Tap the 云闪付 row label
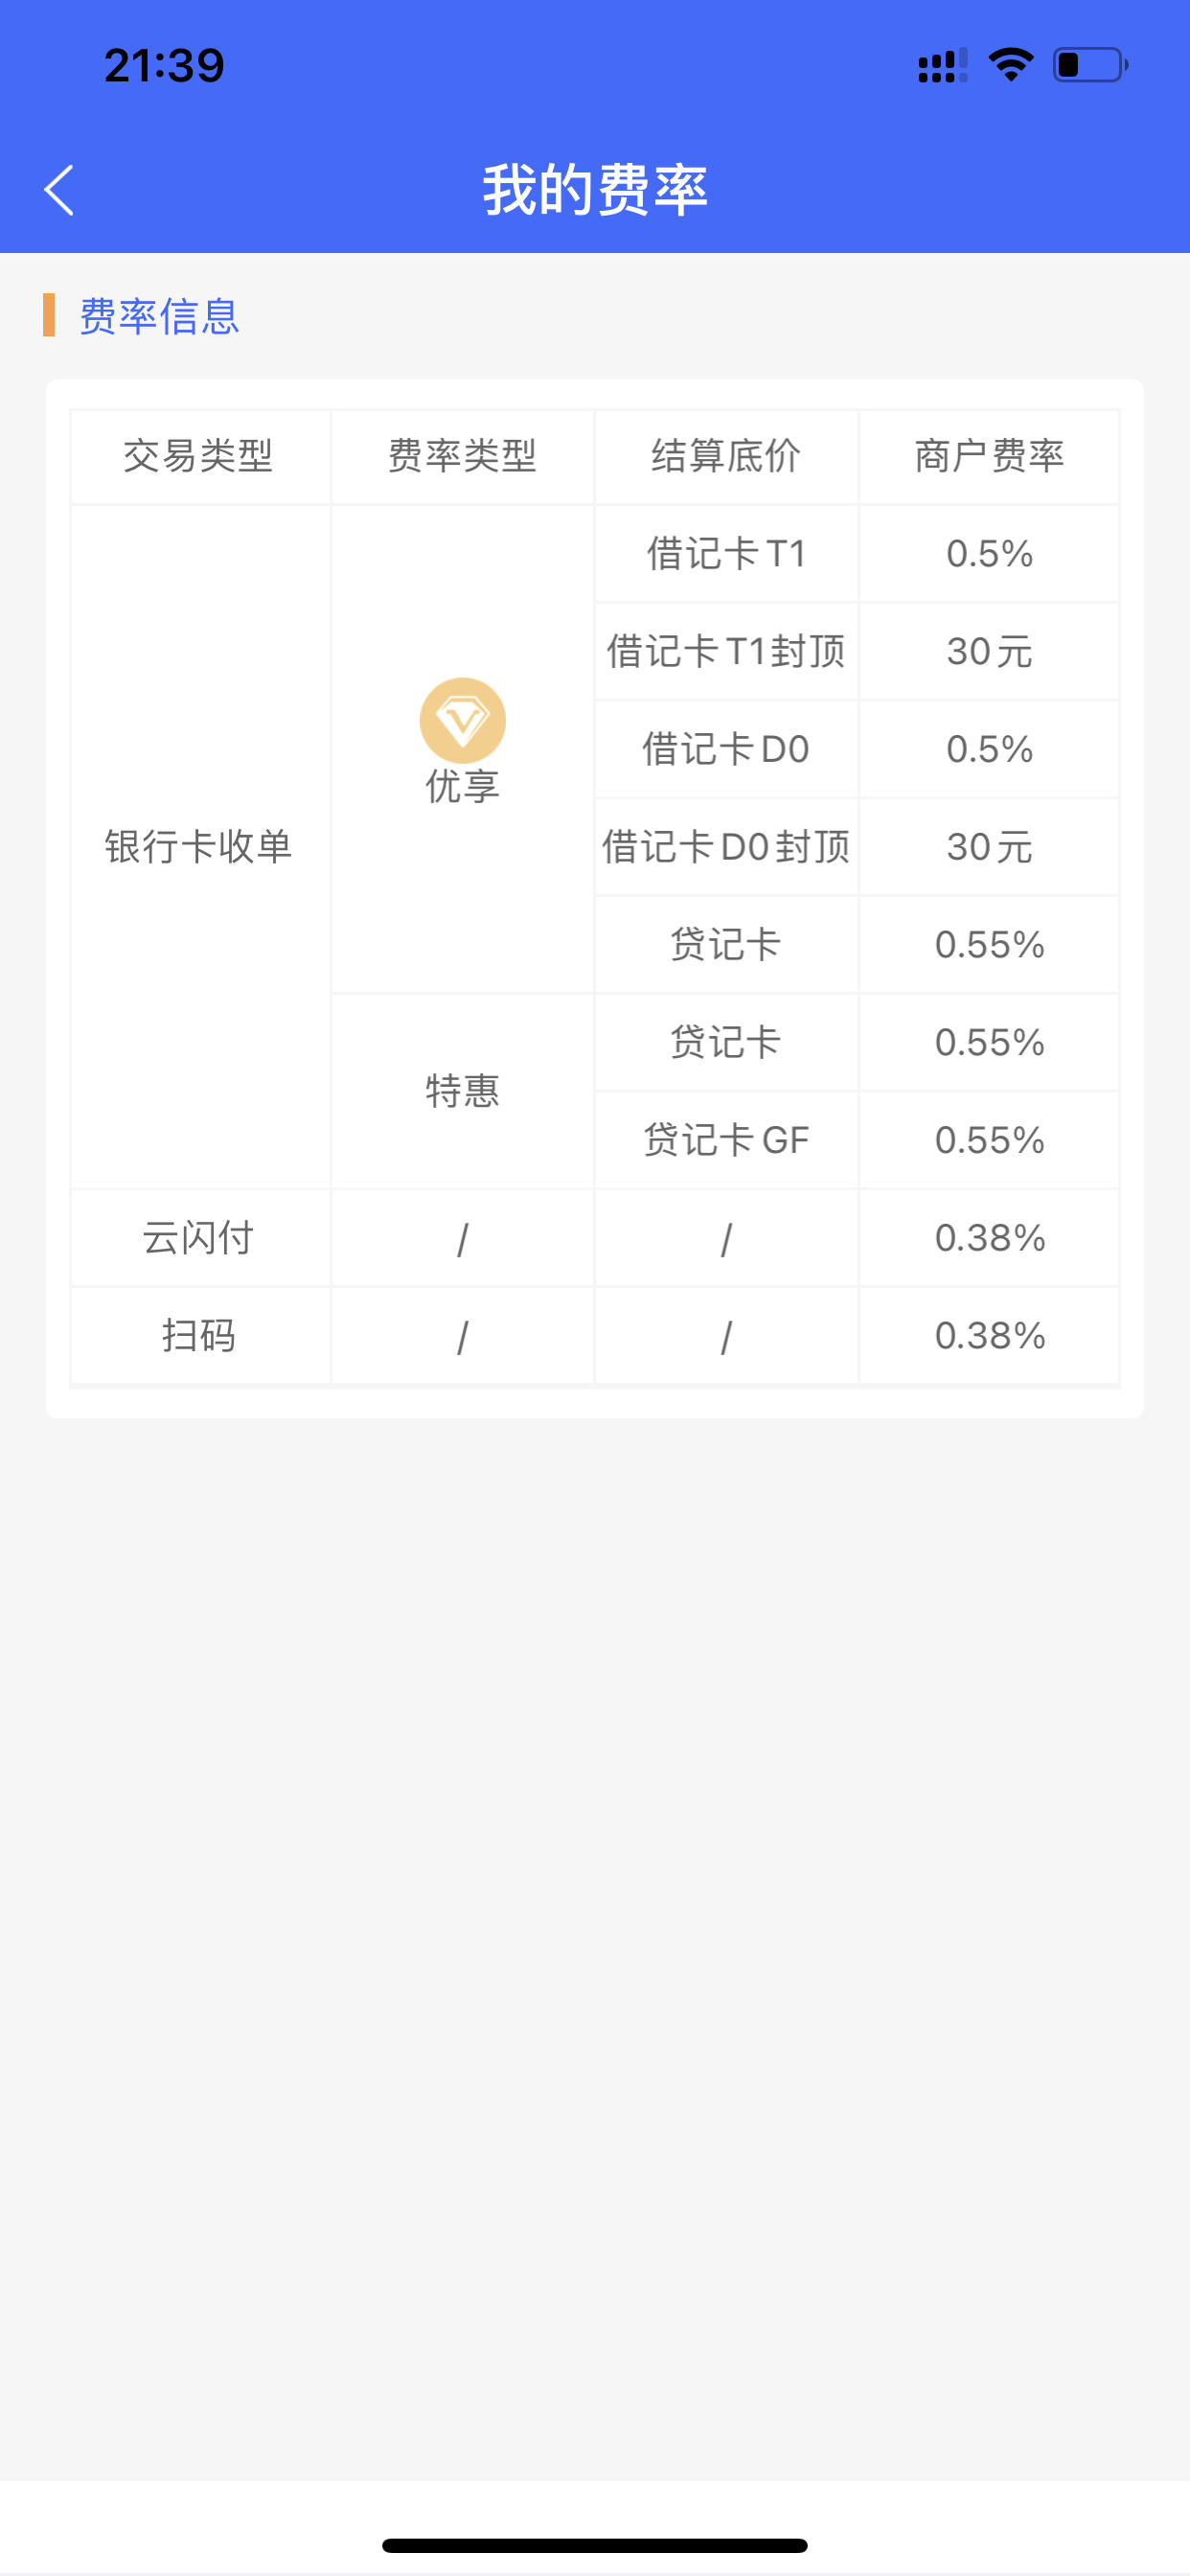Viewport: 1190px width, 2576px height. [x=199, y=1238]
